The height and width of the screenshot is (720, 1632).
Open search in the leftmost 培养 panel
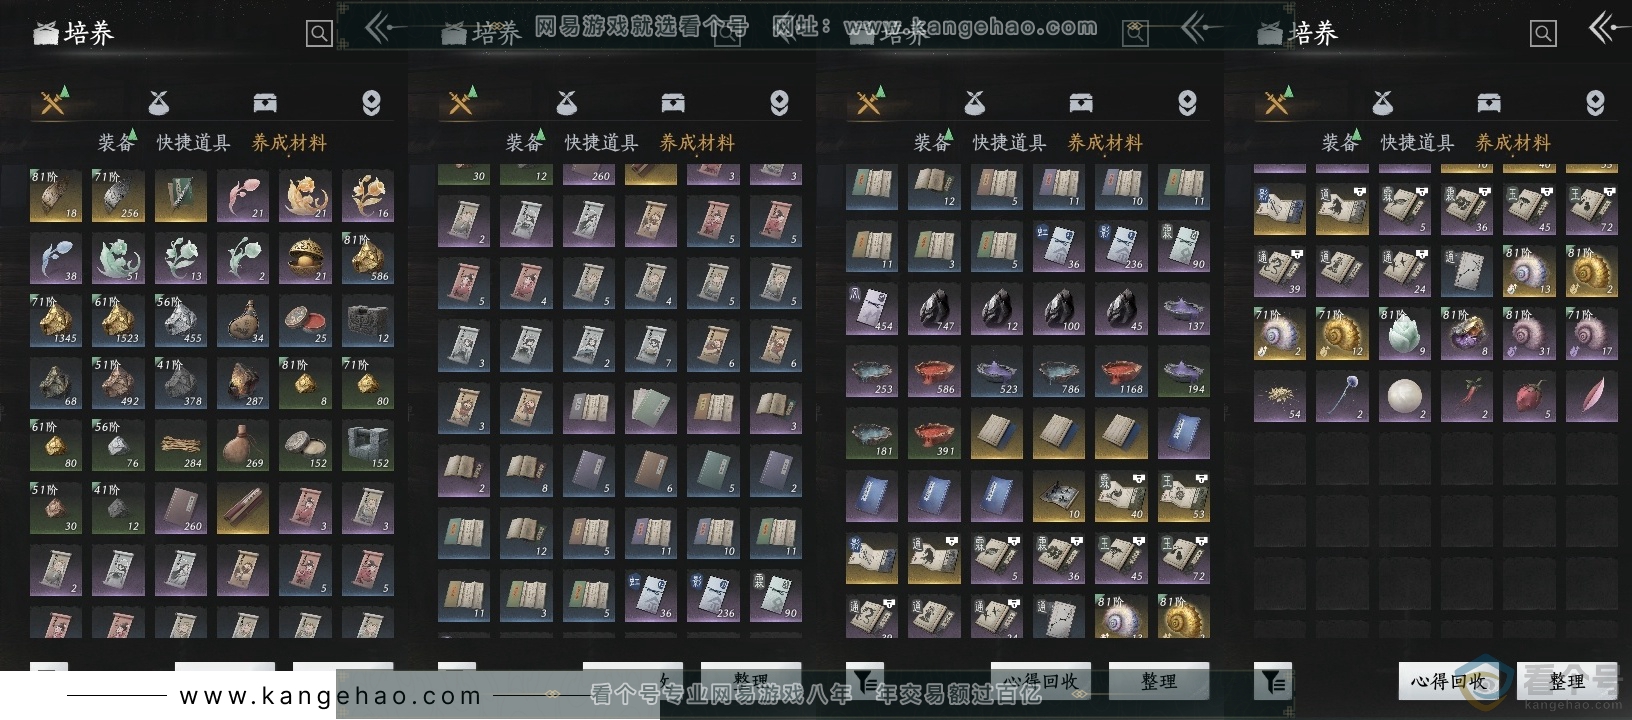pyautogui.click(x=319, y=34)
